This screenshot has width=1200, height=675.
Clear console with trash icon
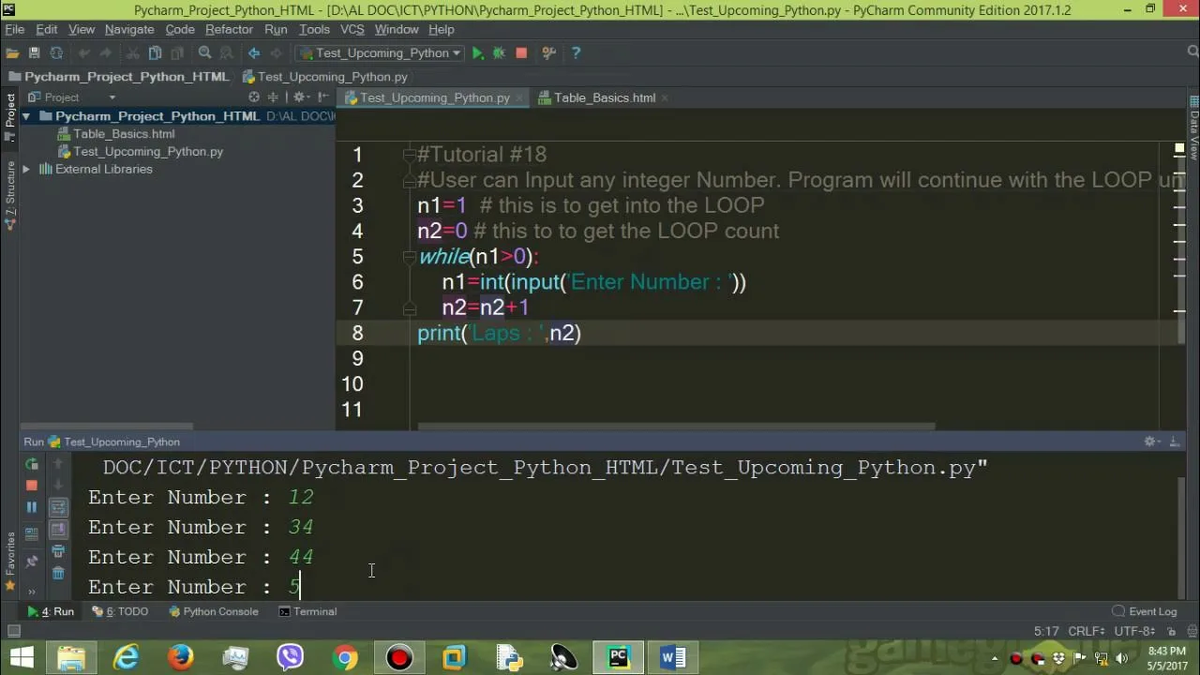point(58,573)
